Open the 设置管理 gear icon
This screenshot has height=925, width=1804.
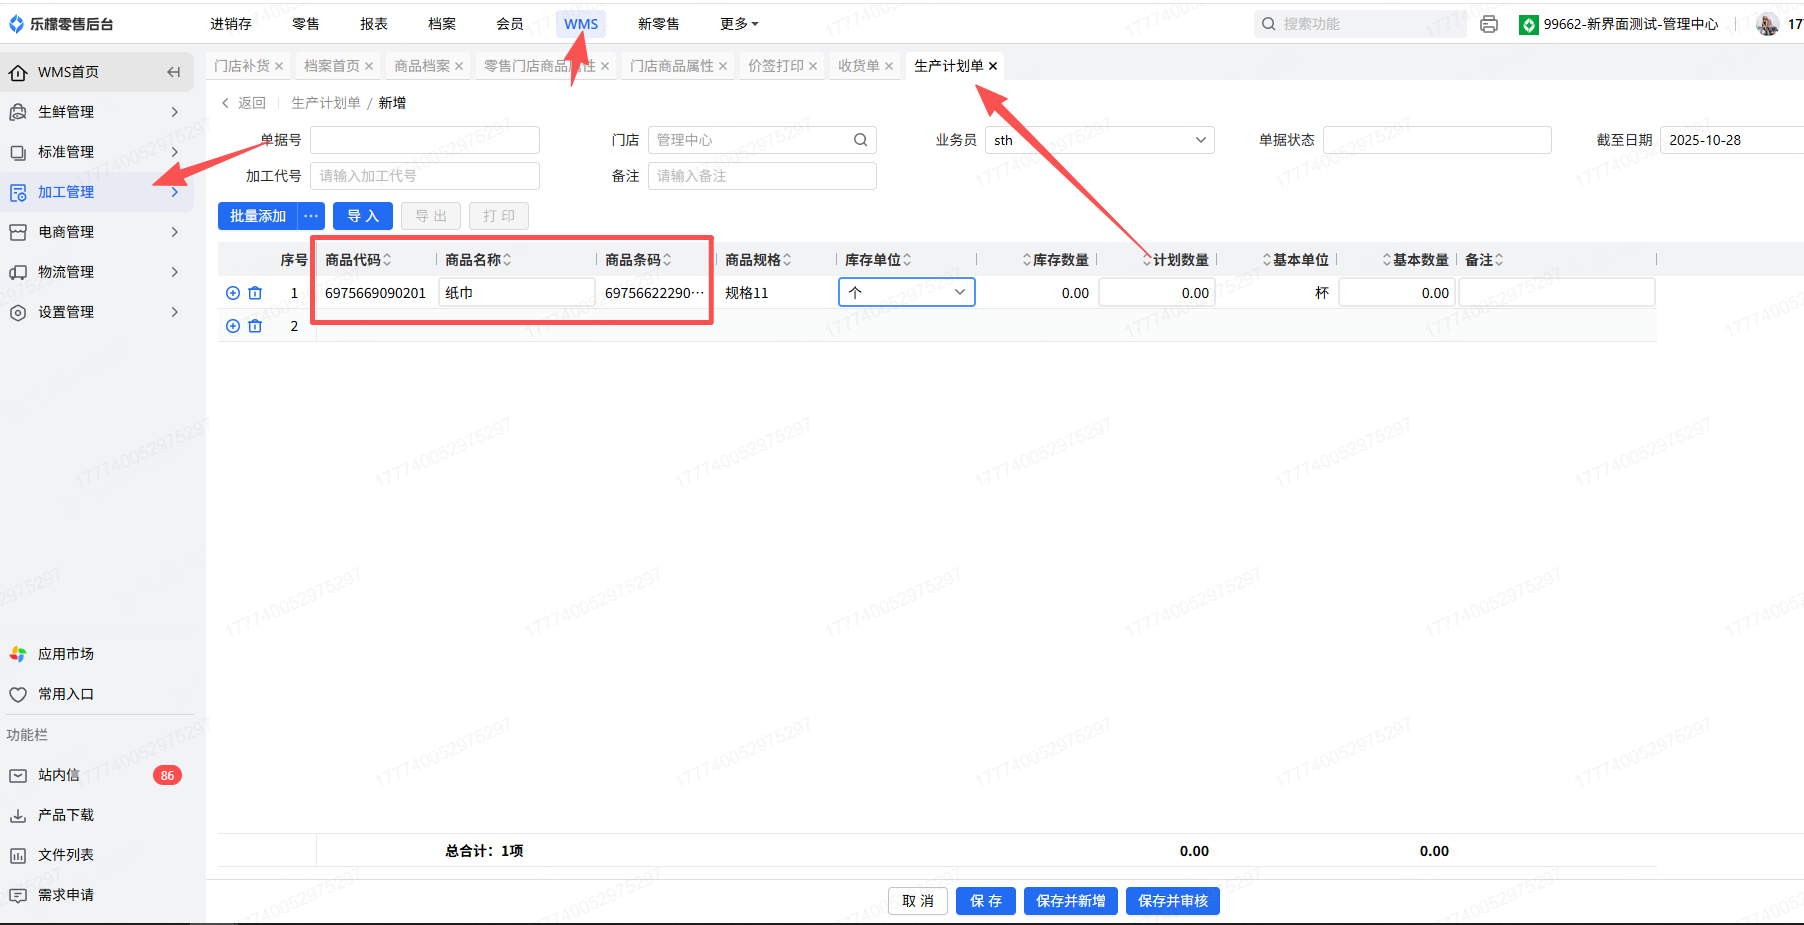click(18, 312)
